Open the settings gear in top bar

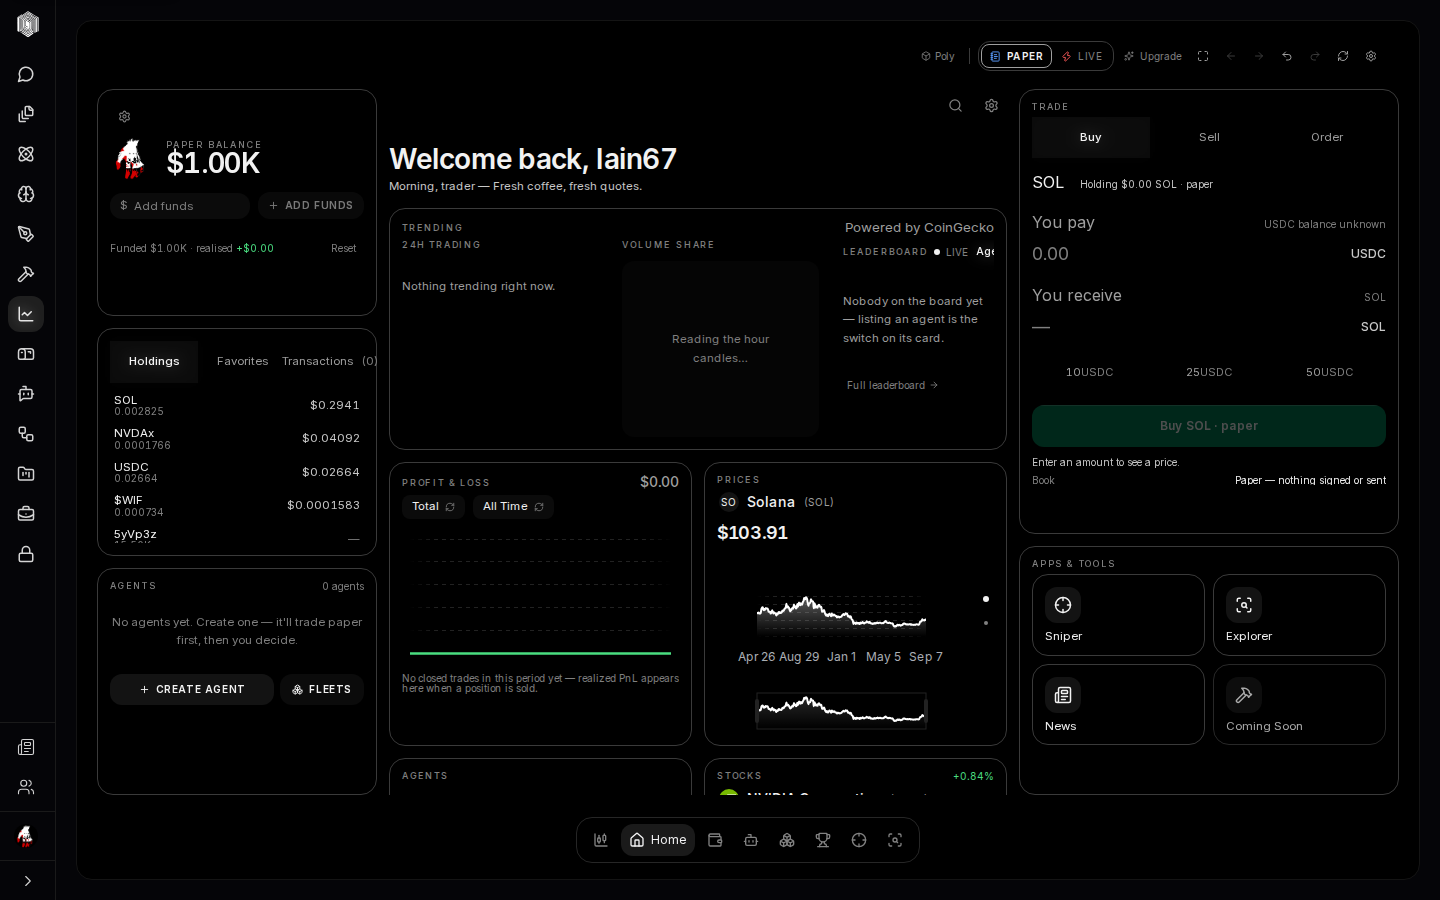1371,56
